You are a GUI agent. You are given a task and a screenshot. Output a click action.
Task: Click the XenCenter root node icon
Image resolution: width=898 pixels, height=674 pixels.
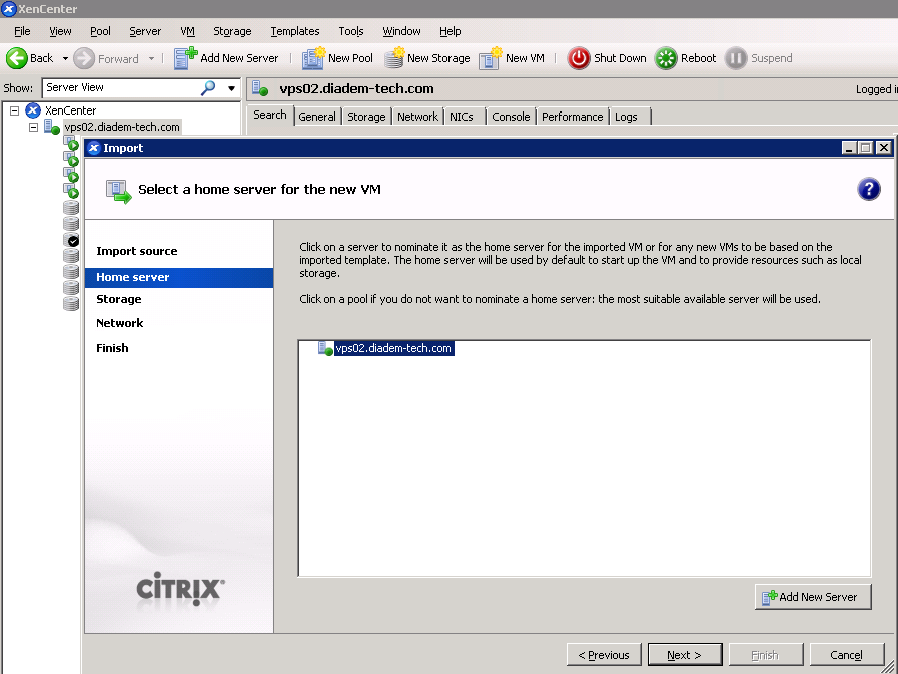[33, 110]
